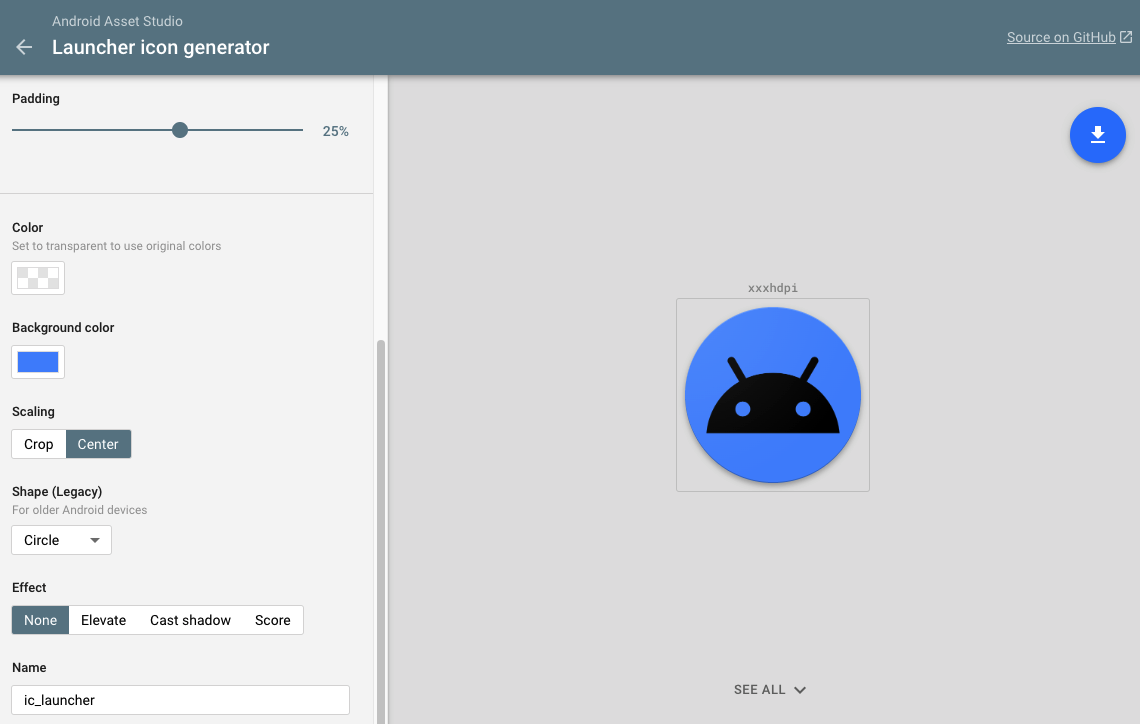Click the Android Asset Studio title

click(x=117, y=21)
